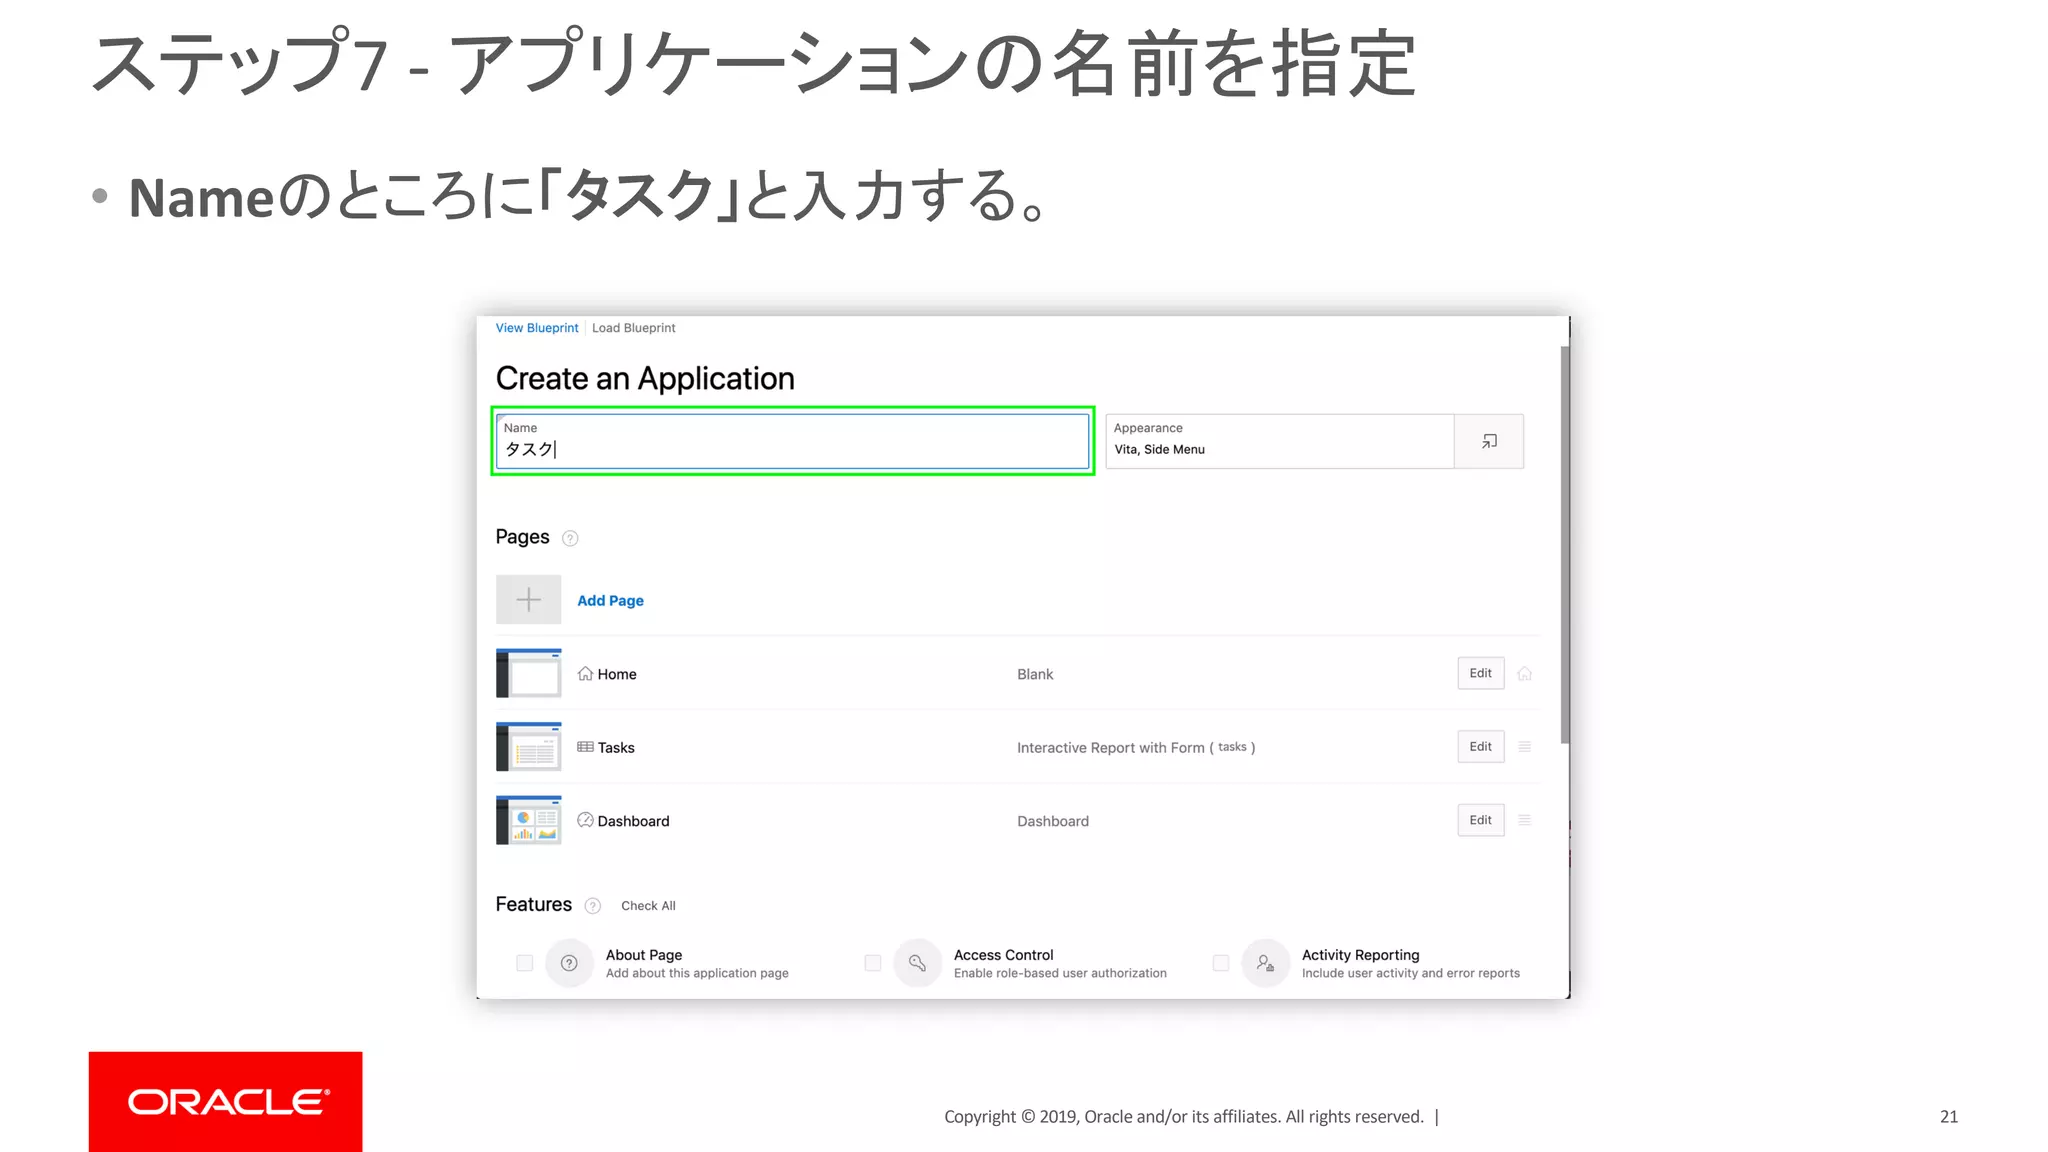
Task: Click the 'Dashboard' page name text
Action: click(x=633, y=821)
